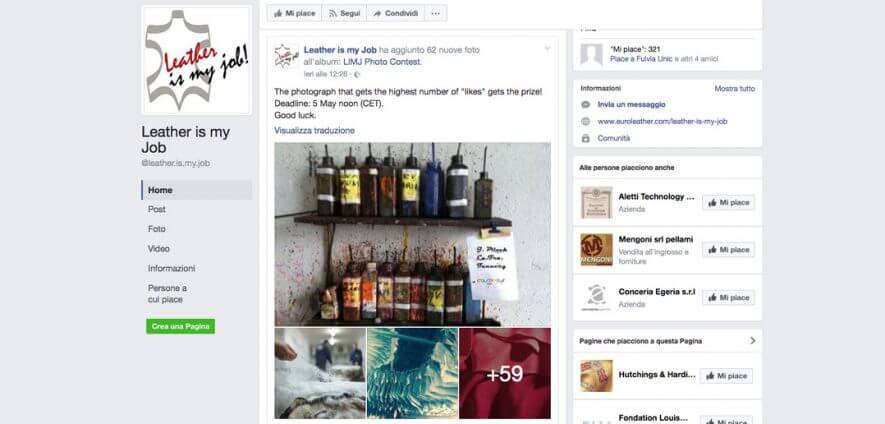Click the Invia un messaggio chat icon
Viewport: 885px width, 424px height.
tap(586, 104)
